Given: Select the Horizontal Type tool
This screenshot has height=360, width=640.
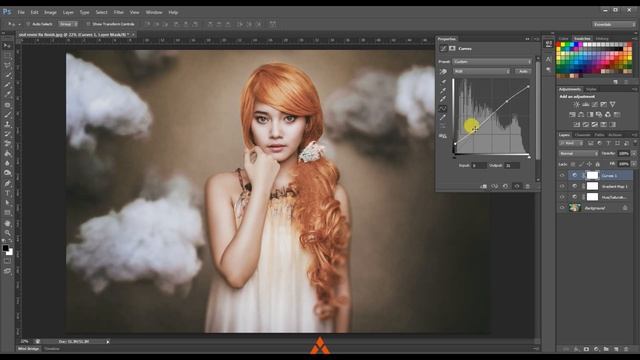Looking at the screenshot, I should pyautogui.click(x=7, y=193).
